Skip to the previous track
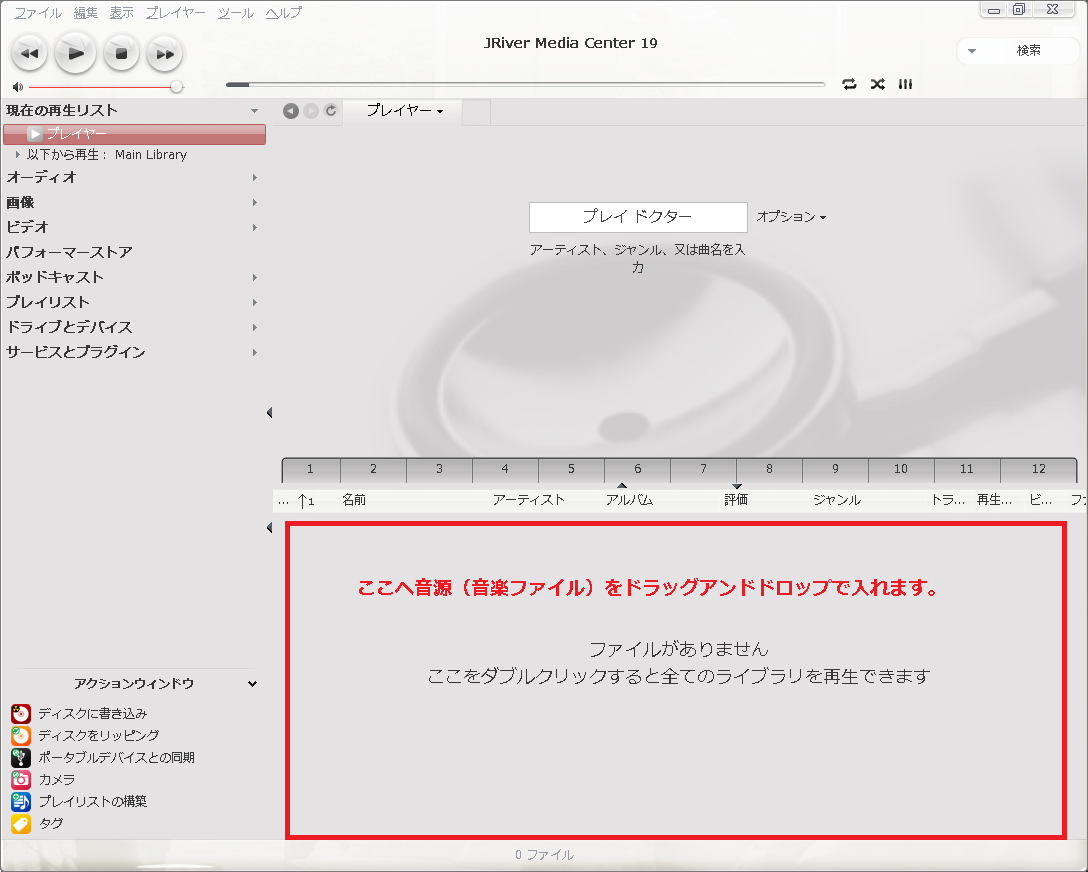 [29, 53]
